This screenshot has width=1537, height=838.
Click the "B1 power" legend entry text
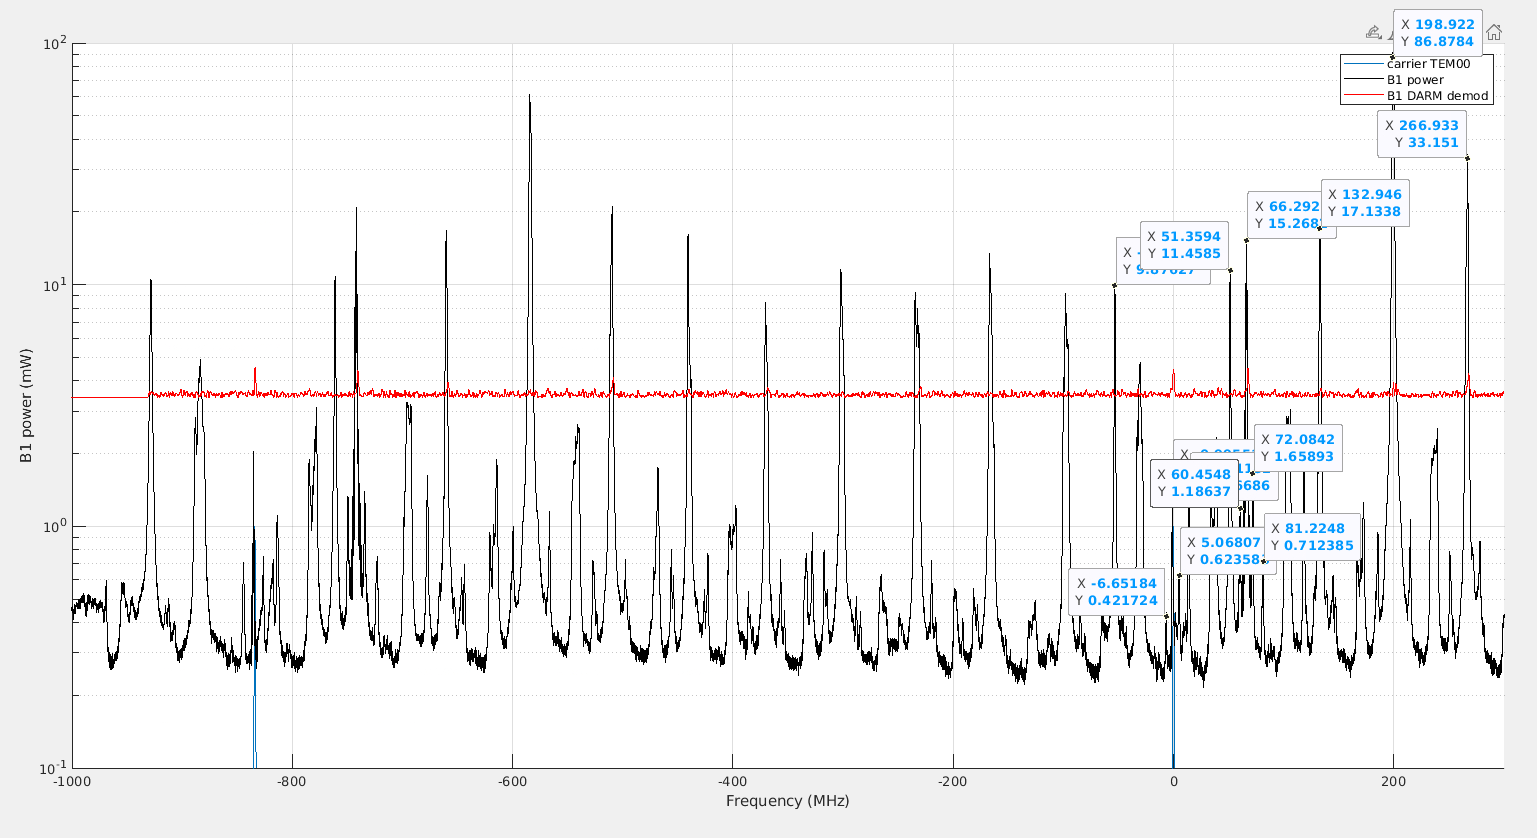pyautogui.click(x=1415, y=80)
